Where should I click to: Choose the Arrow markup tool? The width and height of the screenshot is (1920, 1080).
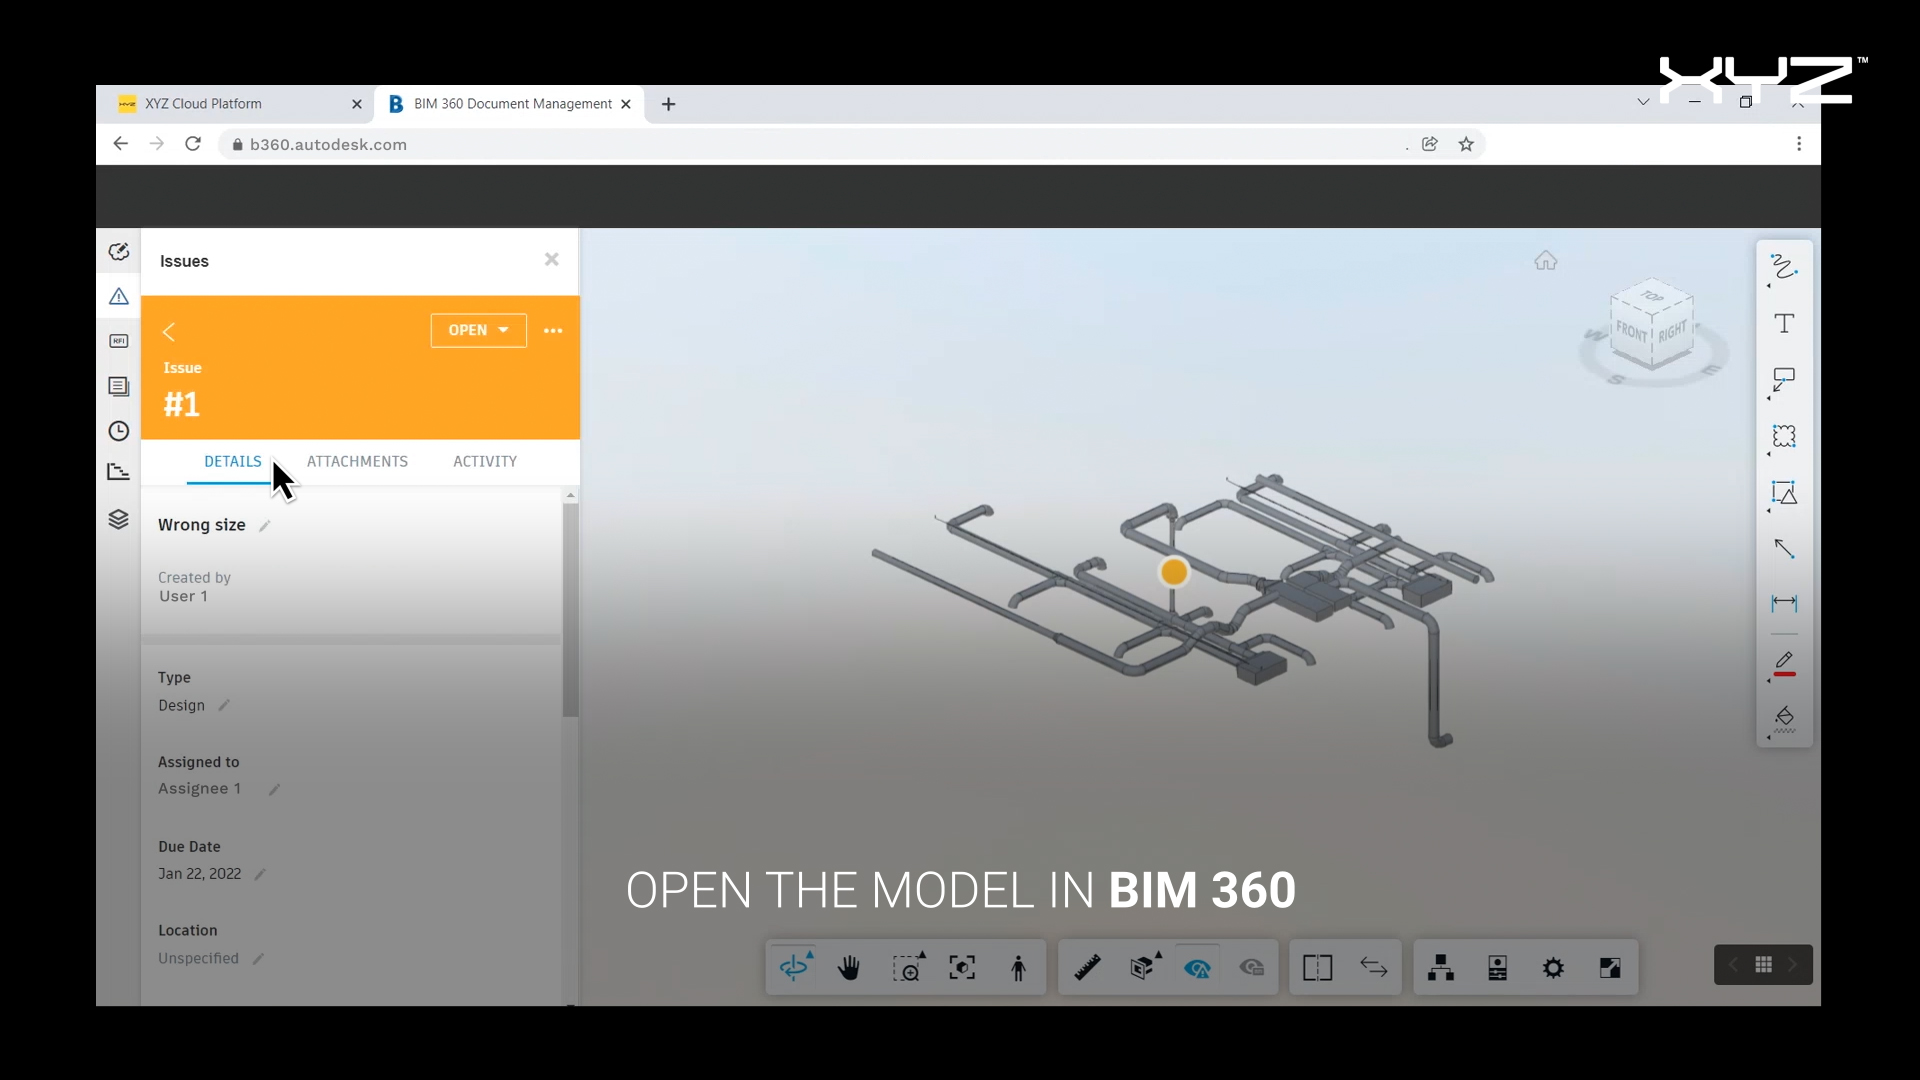[1784, 549]
